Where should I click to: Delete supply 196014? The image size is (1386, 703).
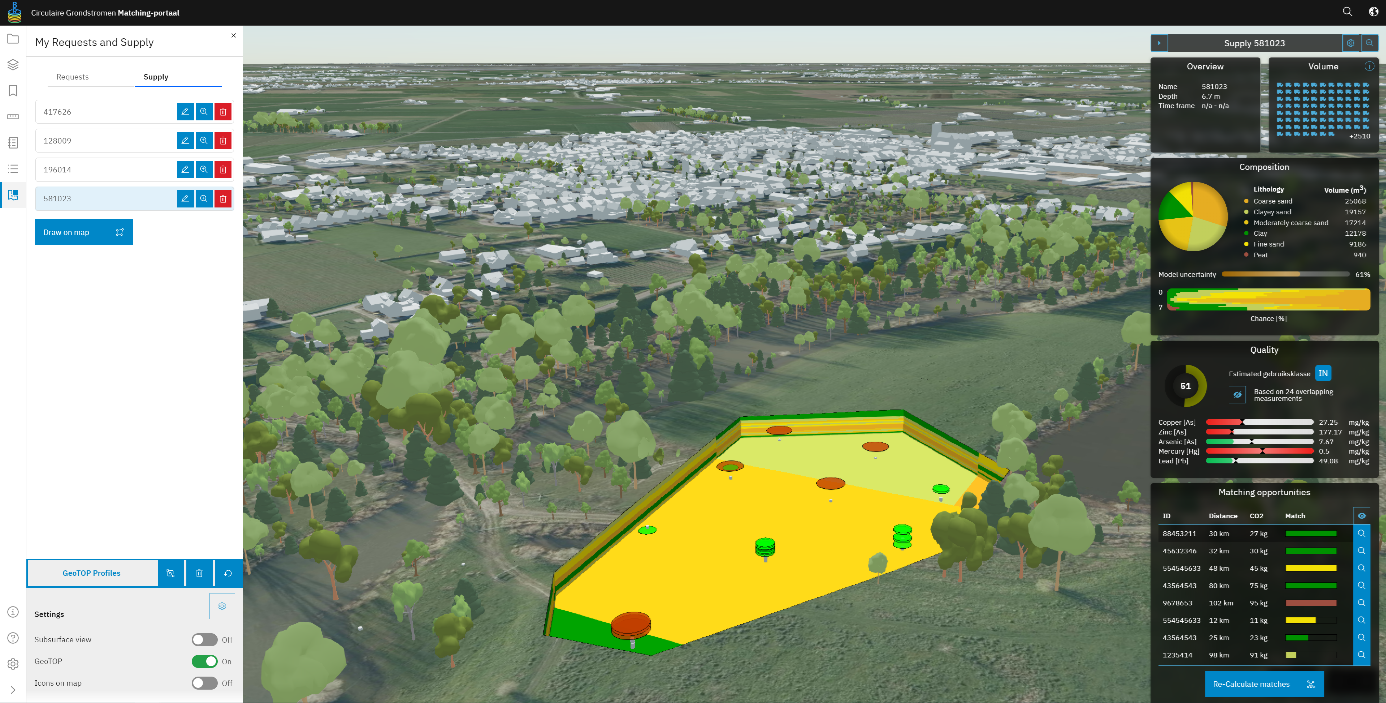pyautogui.click(x=223, y=170)
